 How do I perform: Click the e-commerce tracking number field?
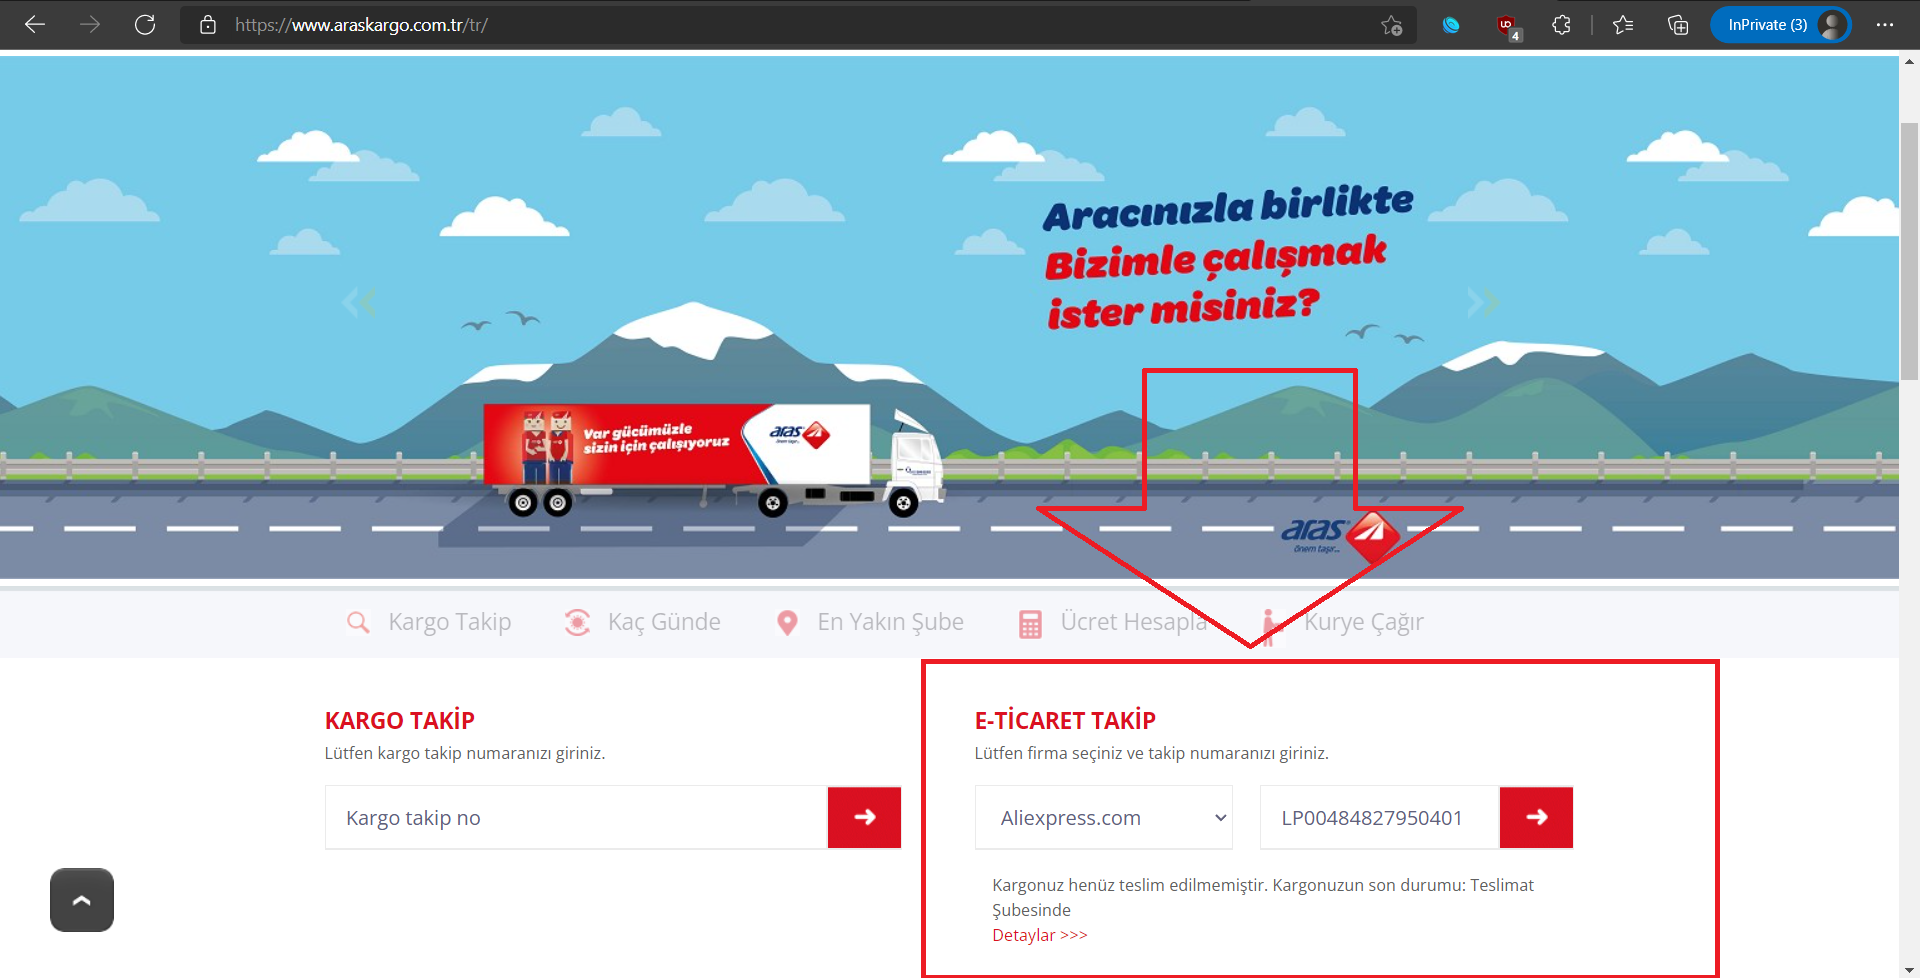click(1380, 818)
